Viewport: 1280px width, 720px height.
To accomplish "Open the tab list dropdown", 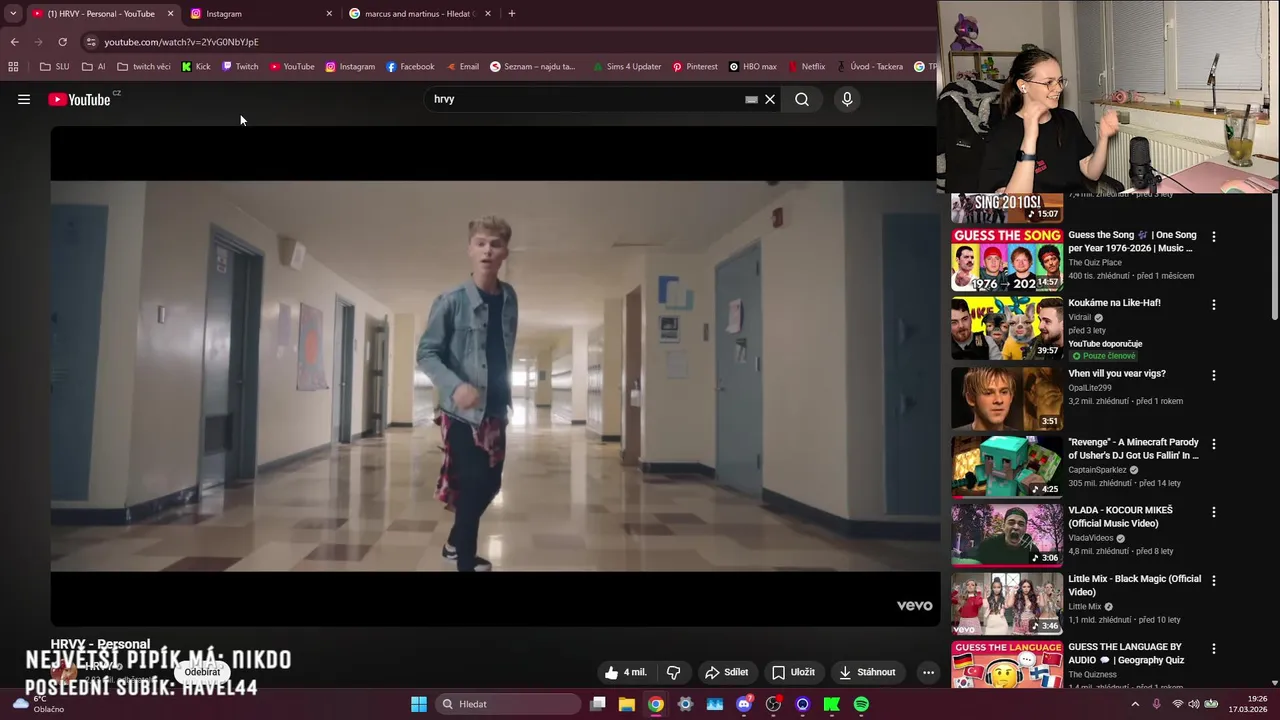I will pyautogui.click(x=13, y=14).
